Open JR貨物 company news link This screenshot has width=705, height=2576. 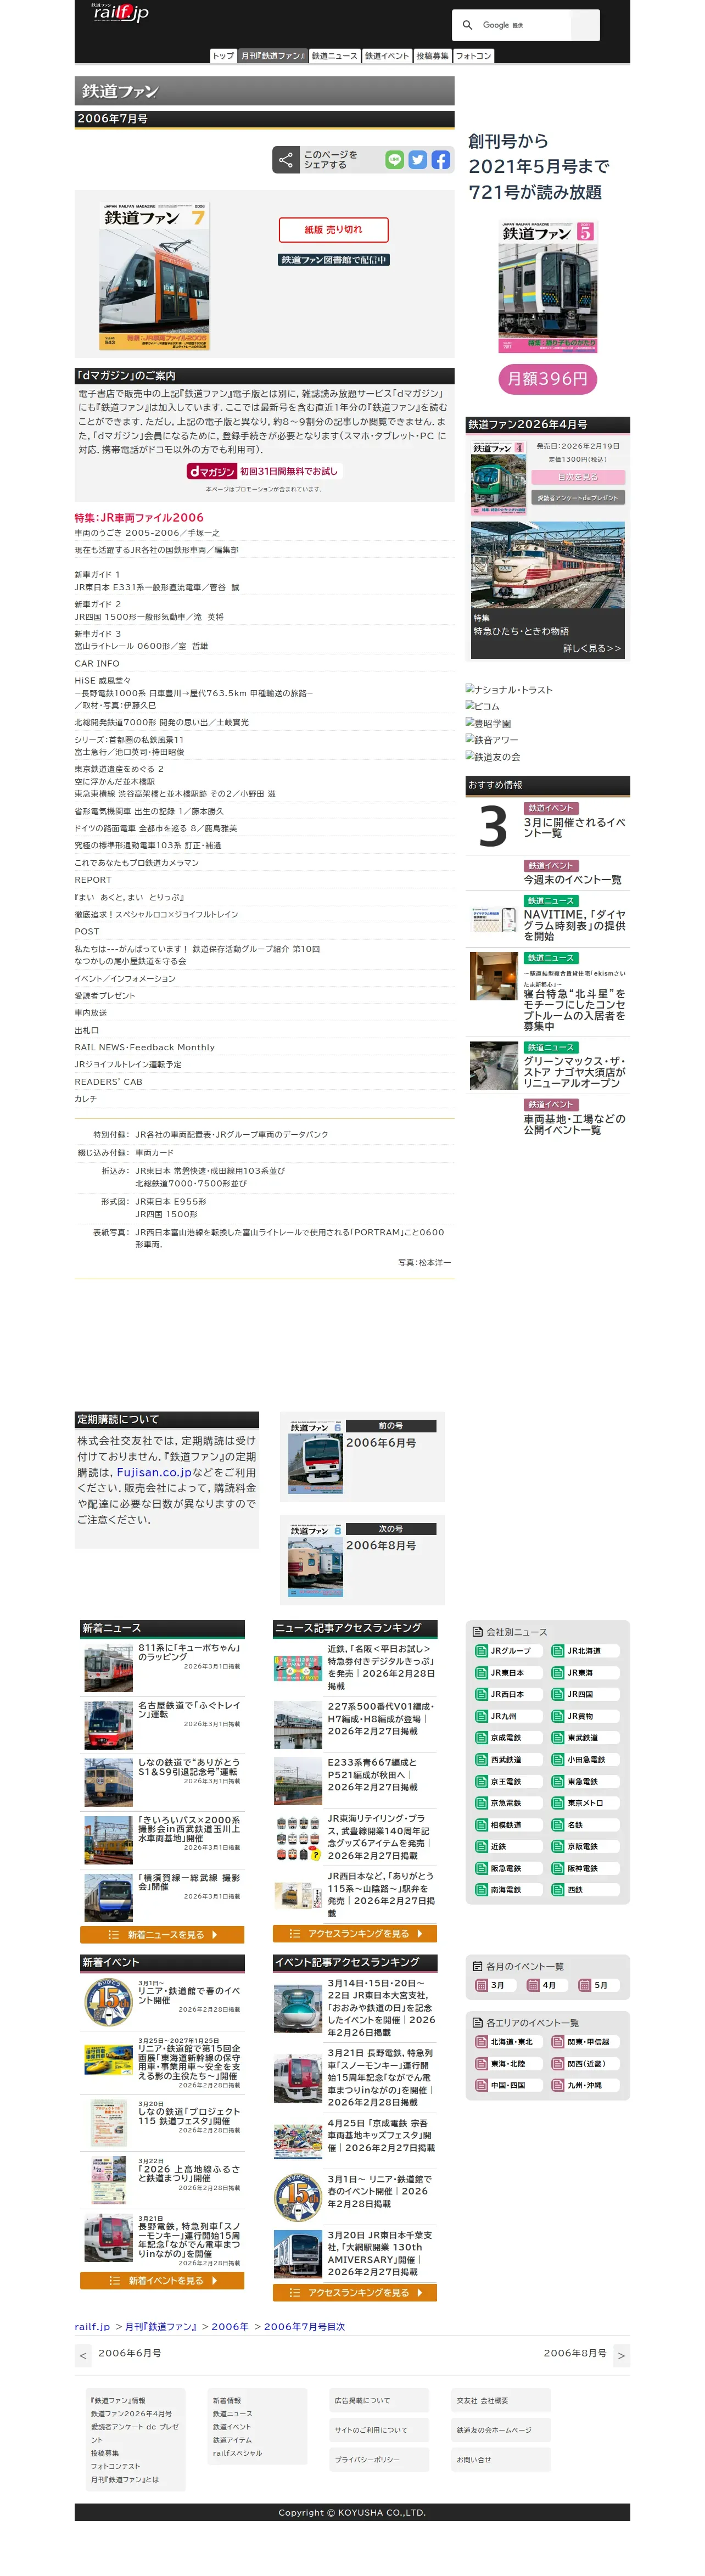click(x=586, y=1717)
